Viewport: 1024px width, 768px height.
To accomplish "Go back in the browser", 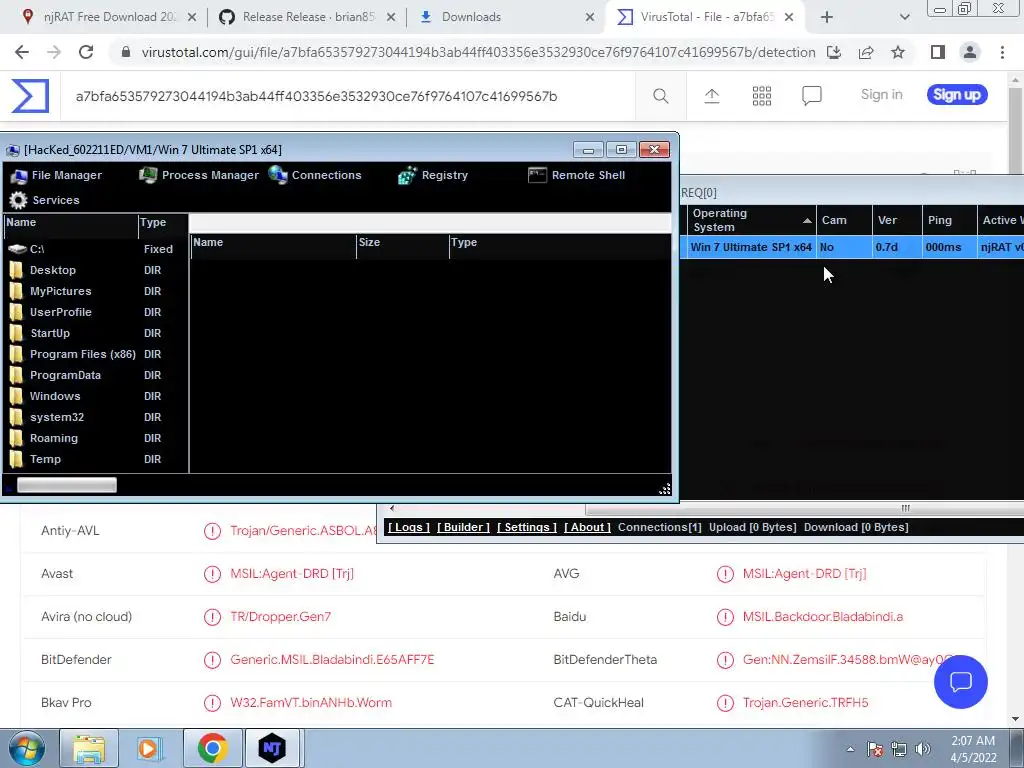I will click(22, 52).
